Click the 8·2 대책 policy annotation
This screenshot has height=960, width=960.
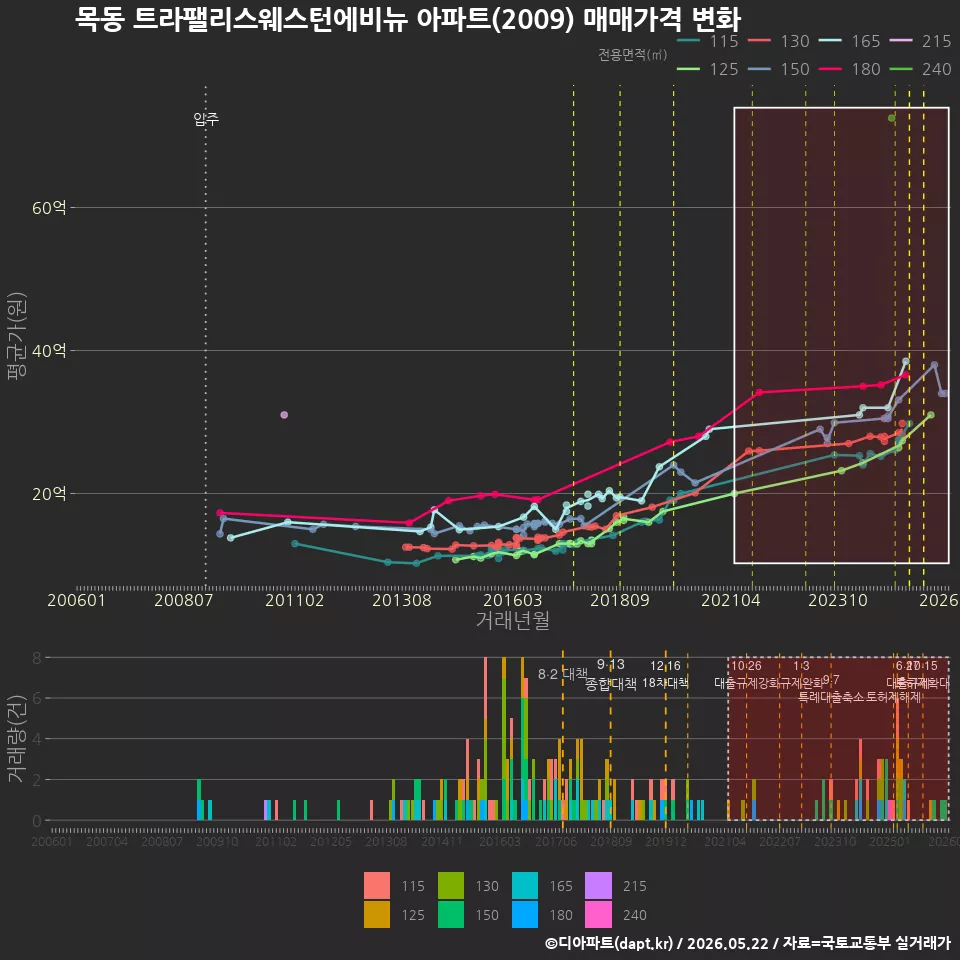pyautogui.click(x=563, y=674)
